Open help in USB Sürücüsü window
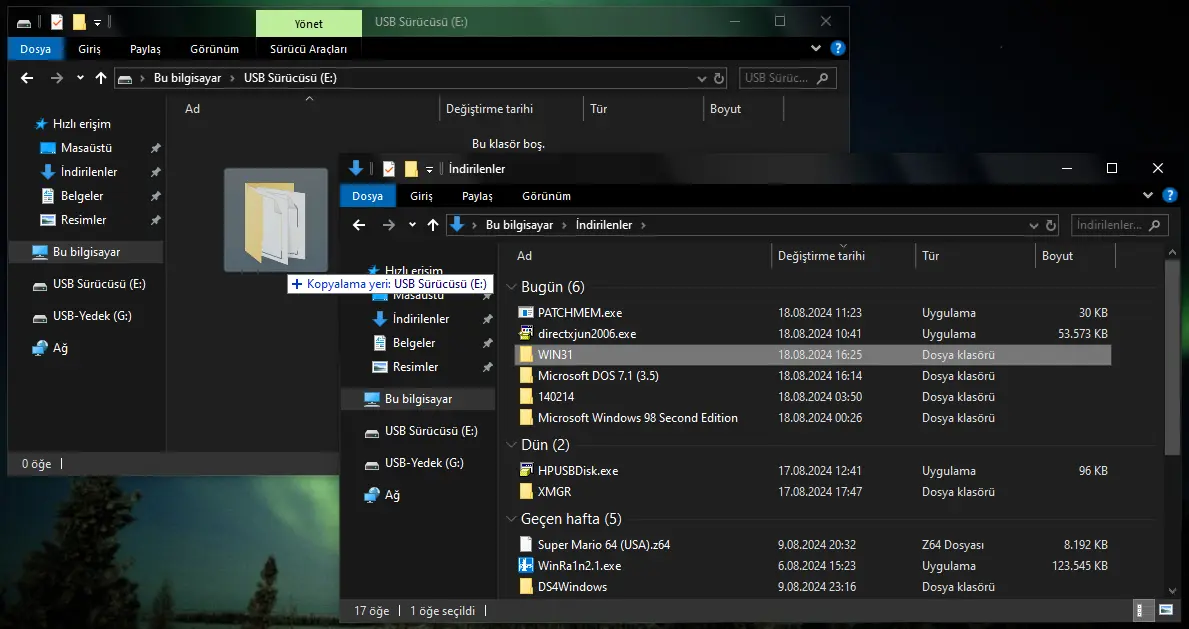The width and height of the screenshot is (1189, 629). [837, 48]
